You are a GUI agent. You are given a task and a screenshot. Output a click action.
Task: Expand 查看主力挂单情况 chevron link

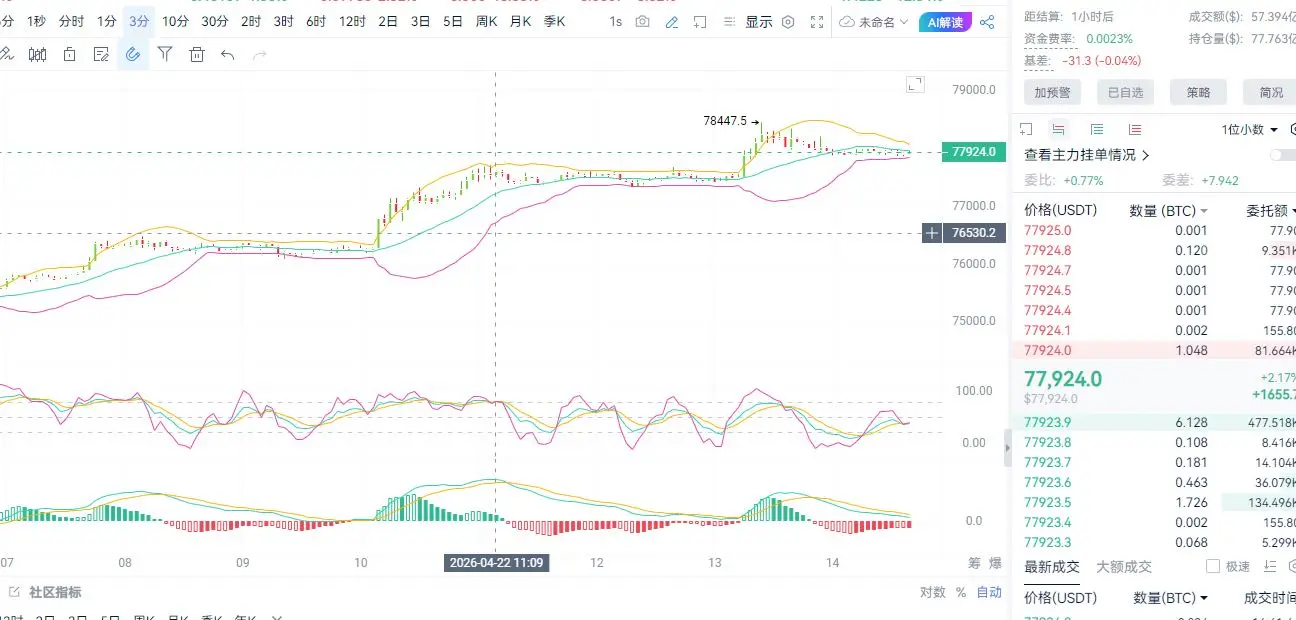point(1087,155)
